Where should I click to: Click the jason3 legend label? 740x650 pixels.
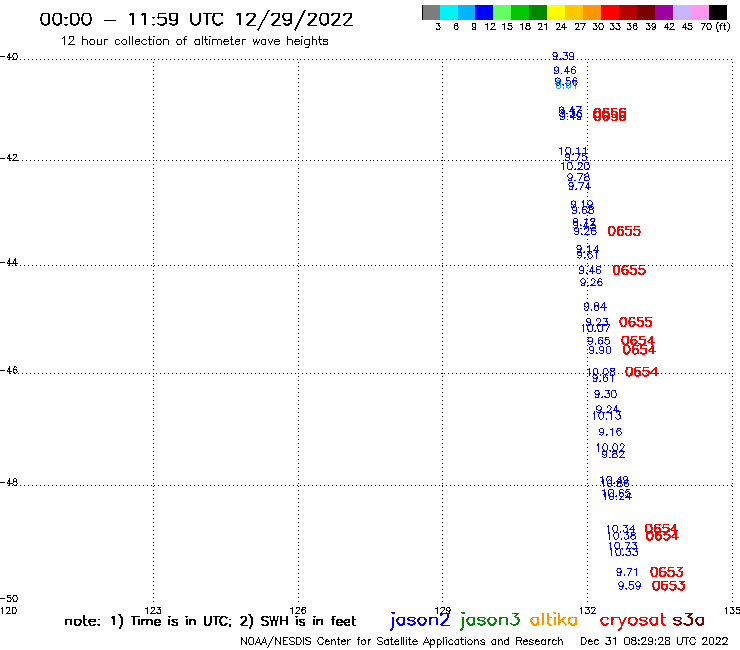[490, 620]
